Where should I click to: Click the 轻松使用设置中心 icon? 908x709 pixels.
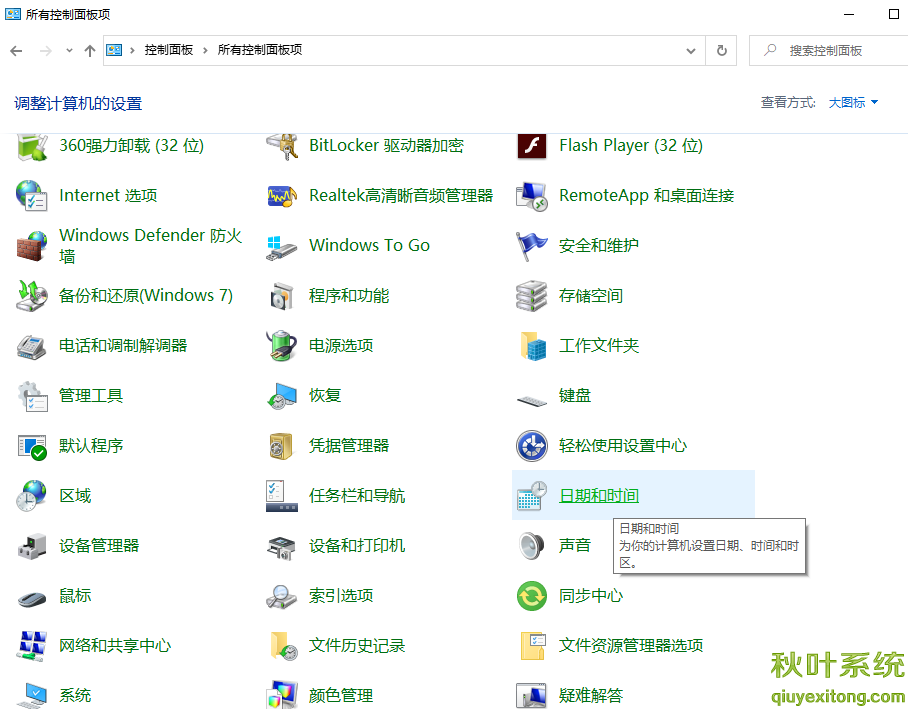point(532,445)
